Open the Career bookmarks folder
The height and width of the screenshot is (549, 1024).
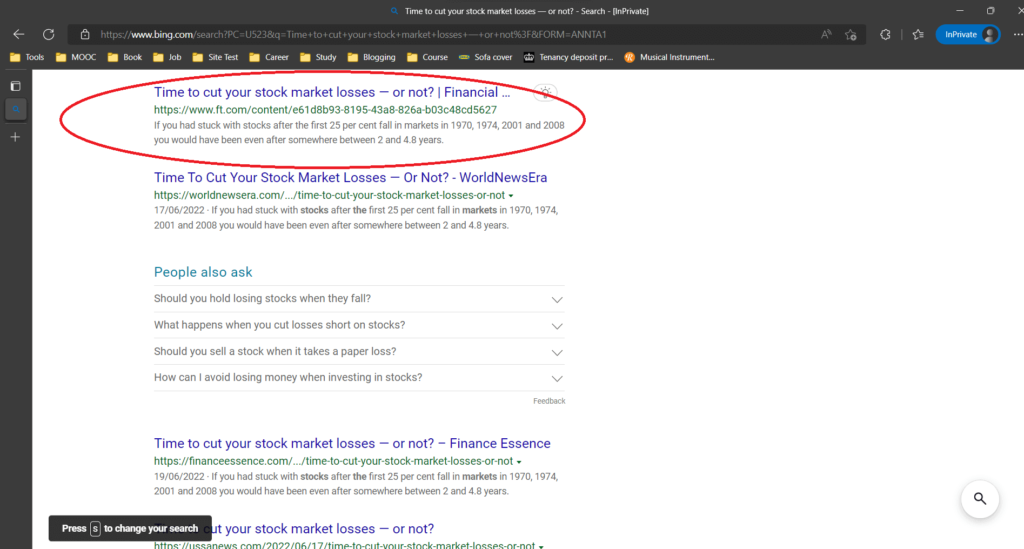click(268, 57)
